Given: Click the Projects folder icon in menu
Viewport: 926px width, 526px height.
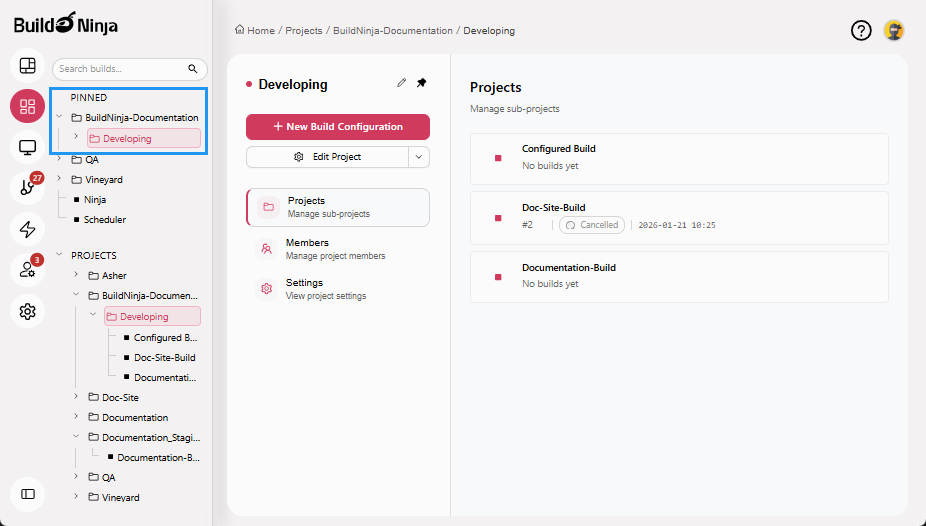Looking at the screenshot, I should [x=268, y=207].
